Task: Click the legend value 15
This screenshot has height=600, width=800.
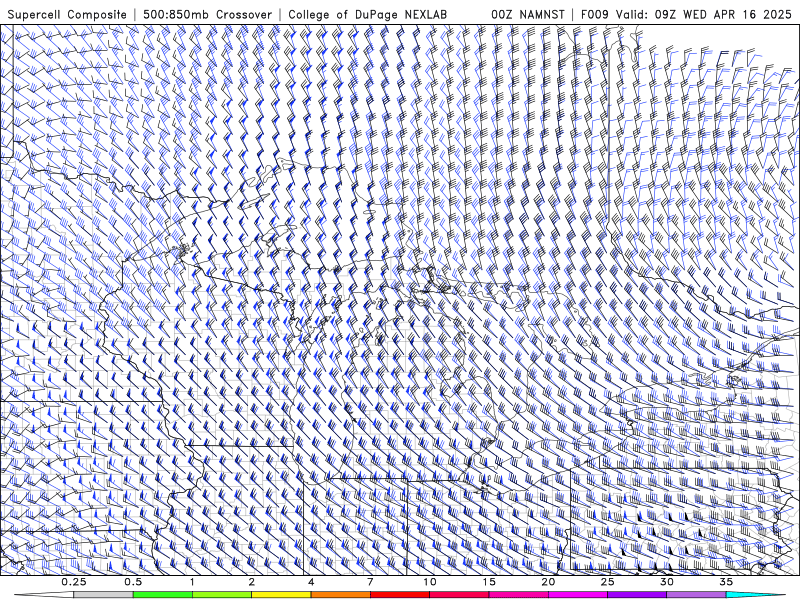Action: (x=489, y=582)
